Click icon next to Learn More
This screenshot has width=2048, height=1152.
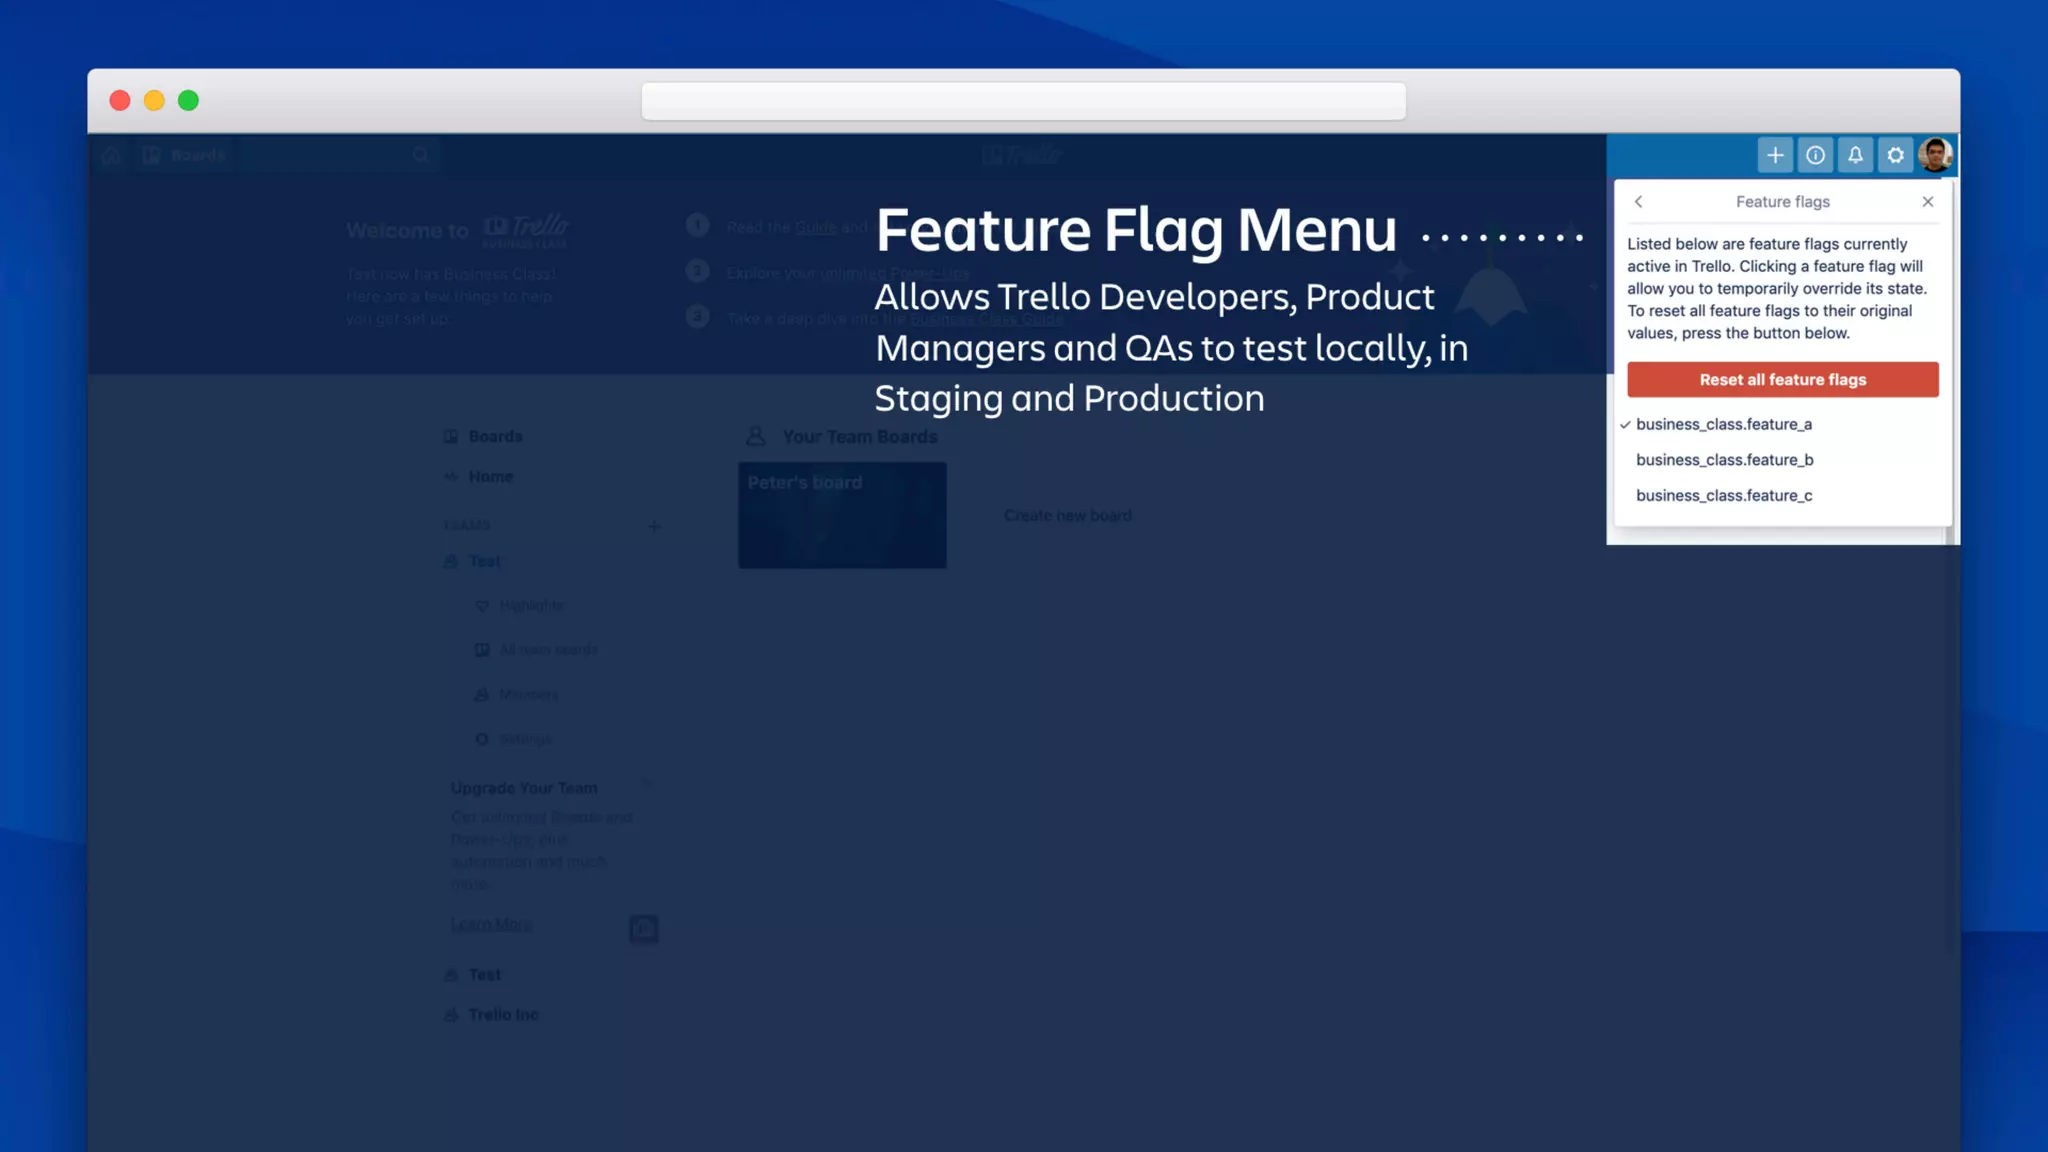coord(643,929)
